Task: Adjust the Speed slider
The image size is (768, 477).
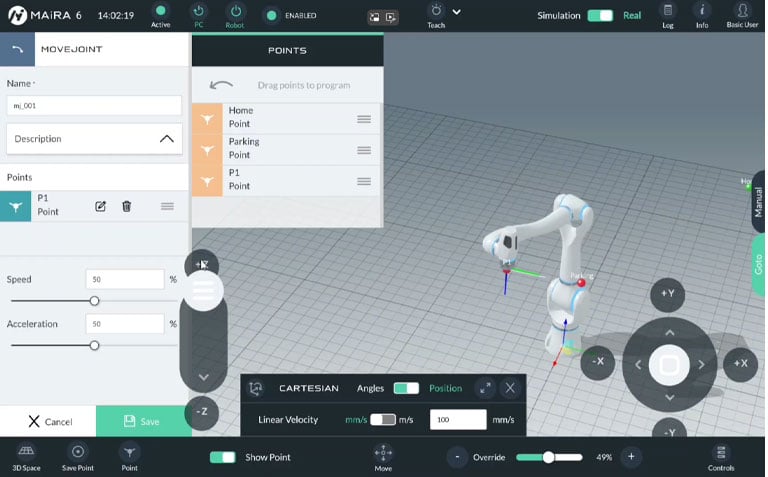Action: coord(94,301)
